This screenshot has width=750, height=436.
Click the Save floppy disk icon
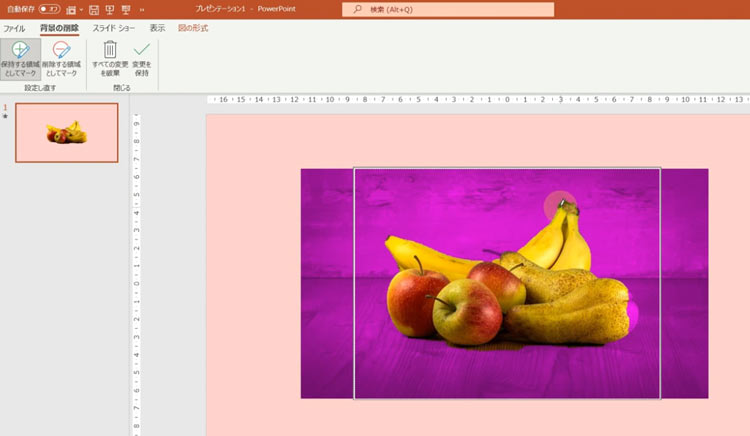click(94, 9)
